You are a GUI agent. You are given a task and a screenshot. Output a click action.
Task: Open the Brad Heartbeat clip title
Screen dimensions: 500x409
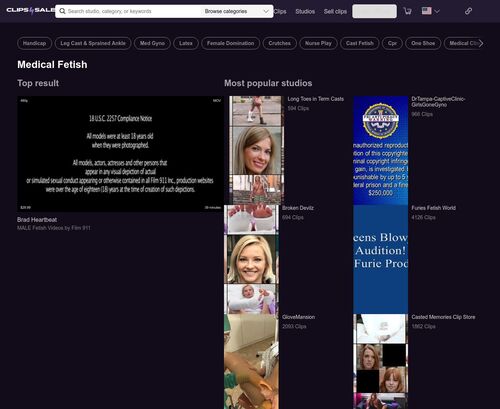click(37, 220)
